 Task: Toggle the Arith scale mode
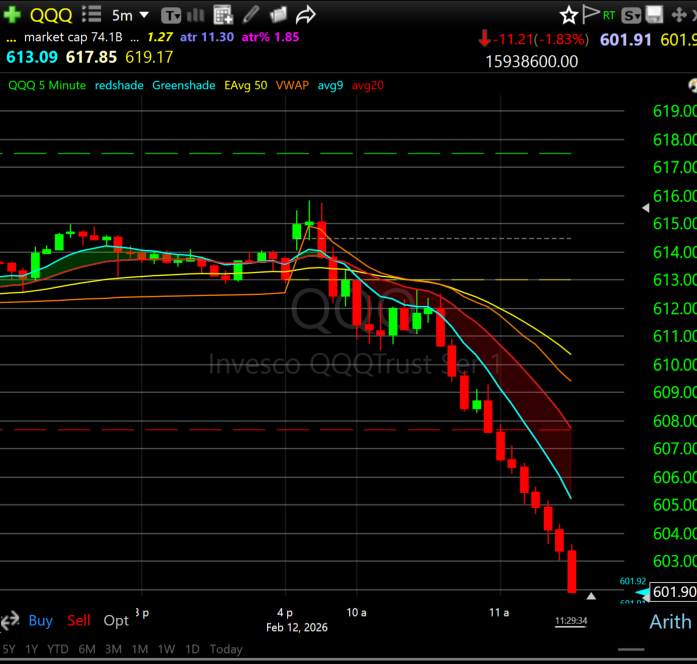pos(670,622)
